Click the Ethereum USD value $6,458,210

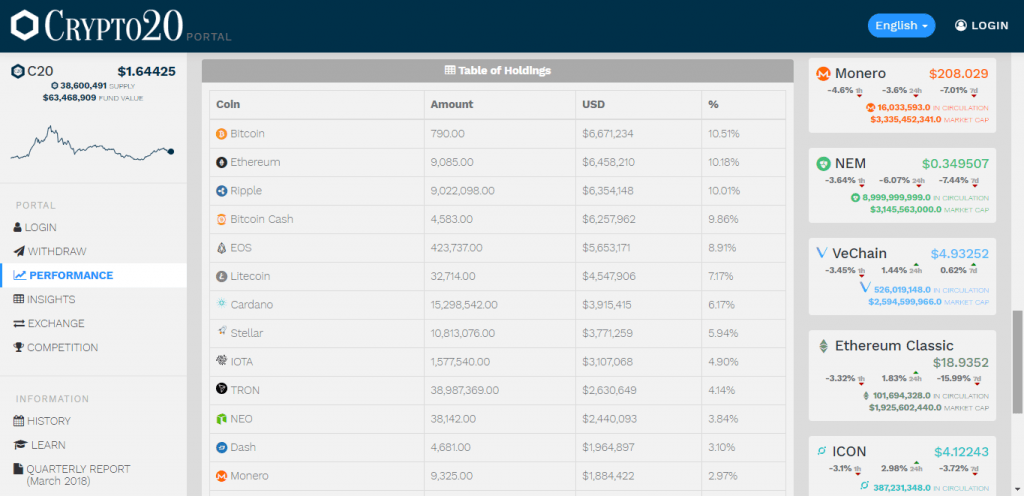pyautogui.click(x=608, y=162)
